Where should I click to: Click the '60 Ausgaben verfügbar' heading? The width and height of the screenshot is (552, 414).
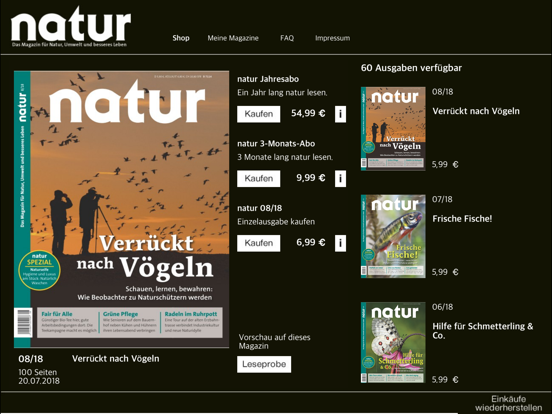(x=411, y=68)
